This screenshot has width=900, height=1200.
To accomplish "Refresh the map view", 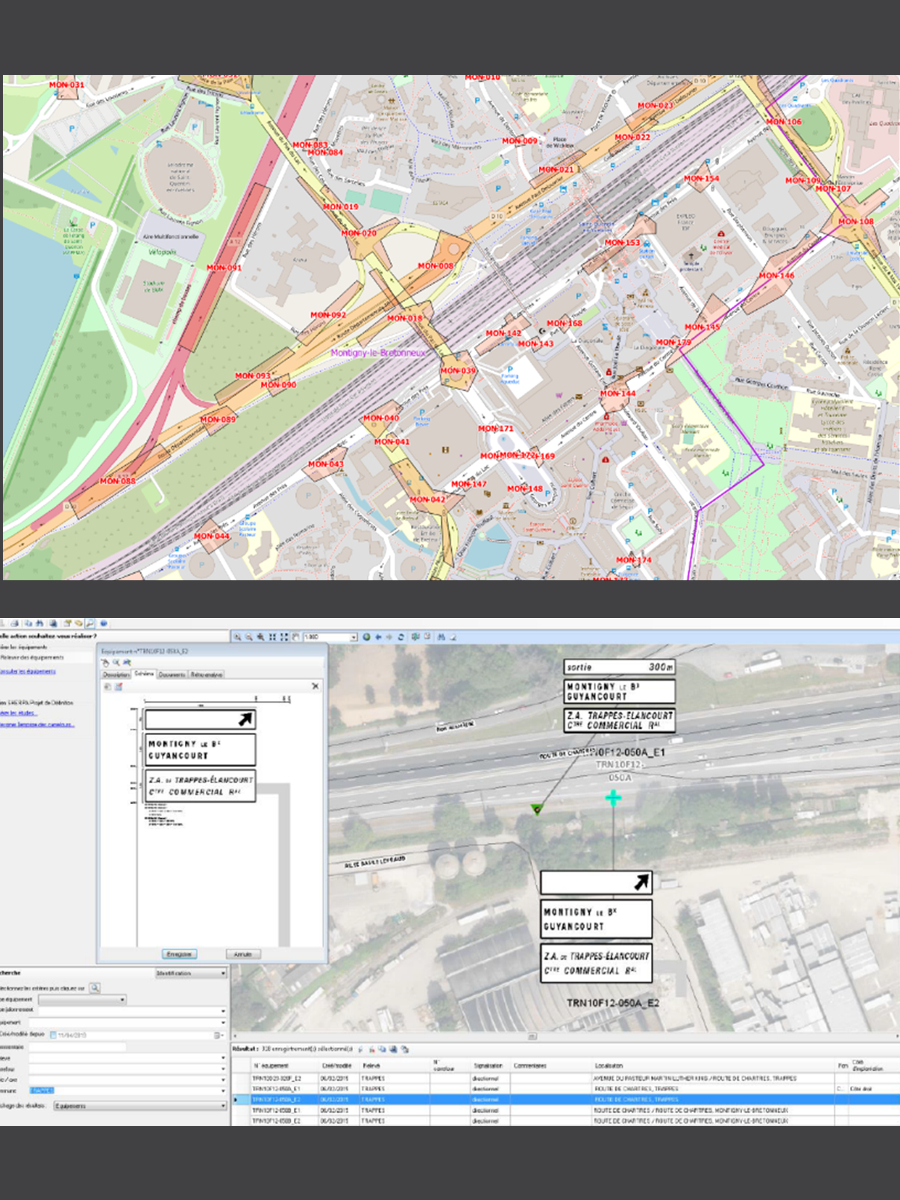I will (x=402, y=637).
